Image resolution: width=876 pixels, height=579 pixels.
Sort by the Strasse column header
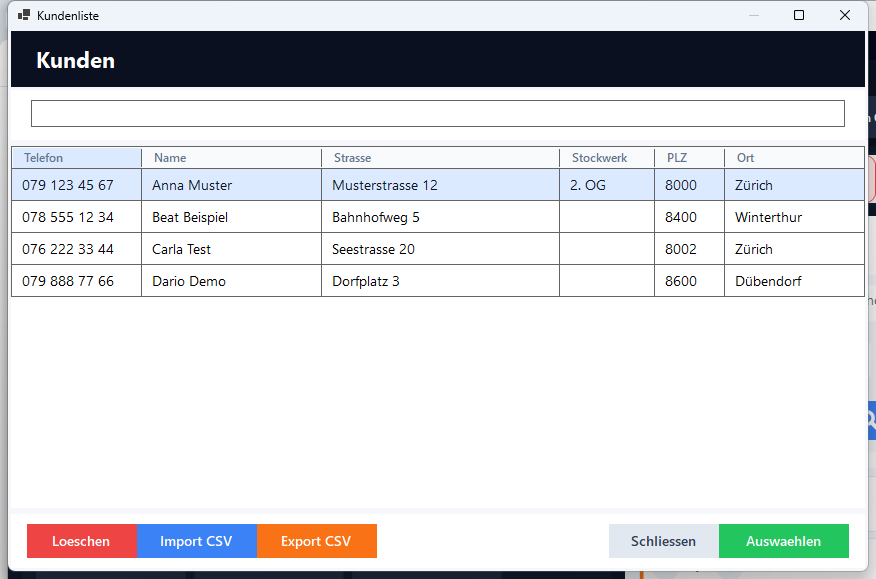pyautogui.click(x=440, y=158)
